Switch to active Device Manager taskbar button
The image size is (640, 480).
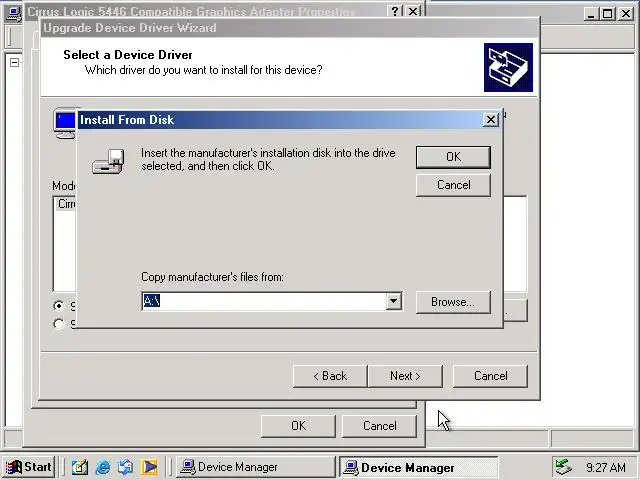(419, 467)
